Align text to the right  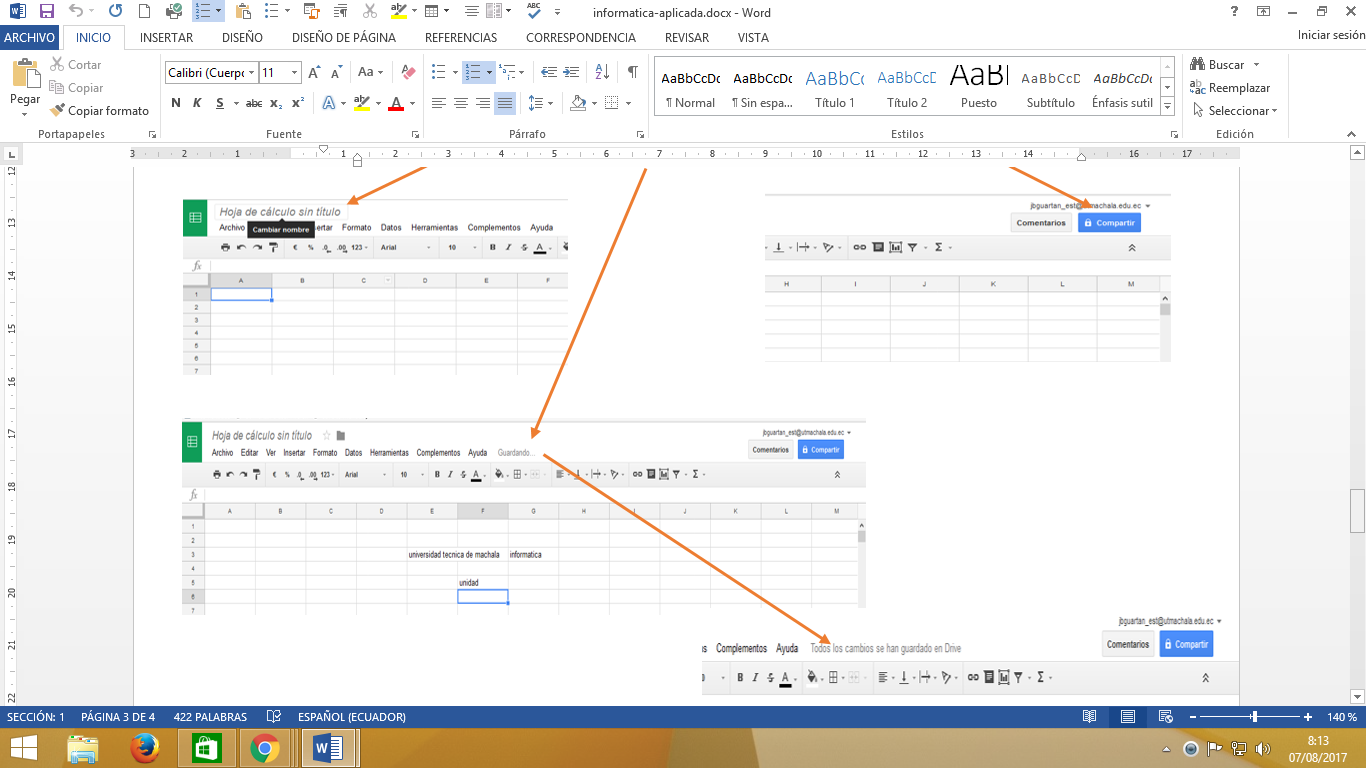point(483,103)
